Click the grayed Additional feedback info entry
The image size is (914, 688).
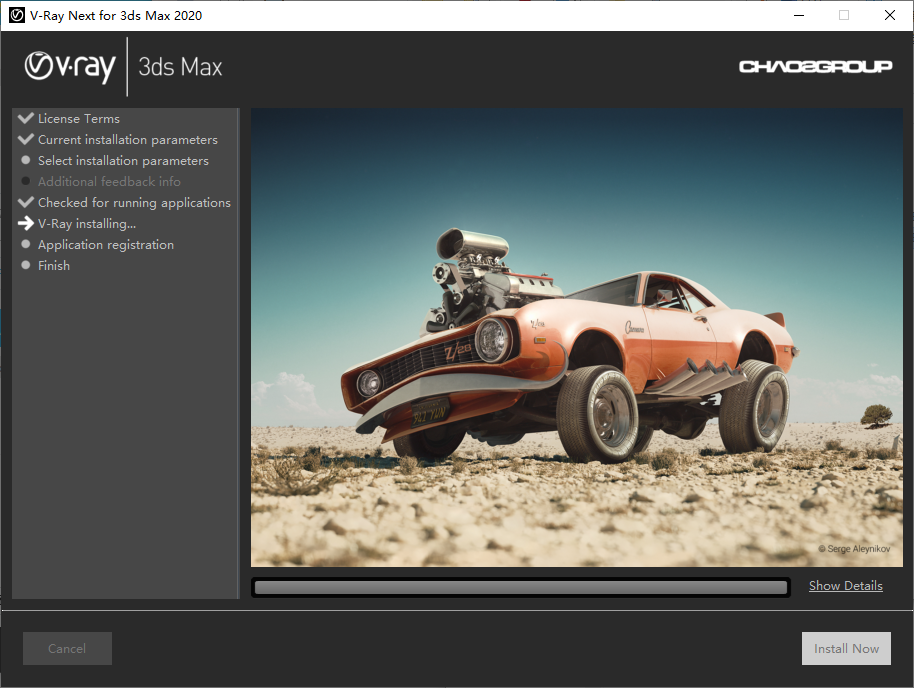[x=109, y=180]
